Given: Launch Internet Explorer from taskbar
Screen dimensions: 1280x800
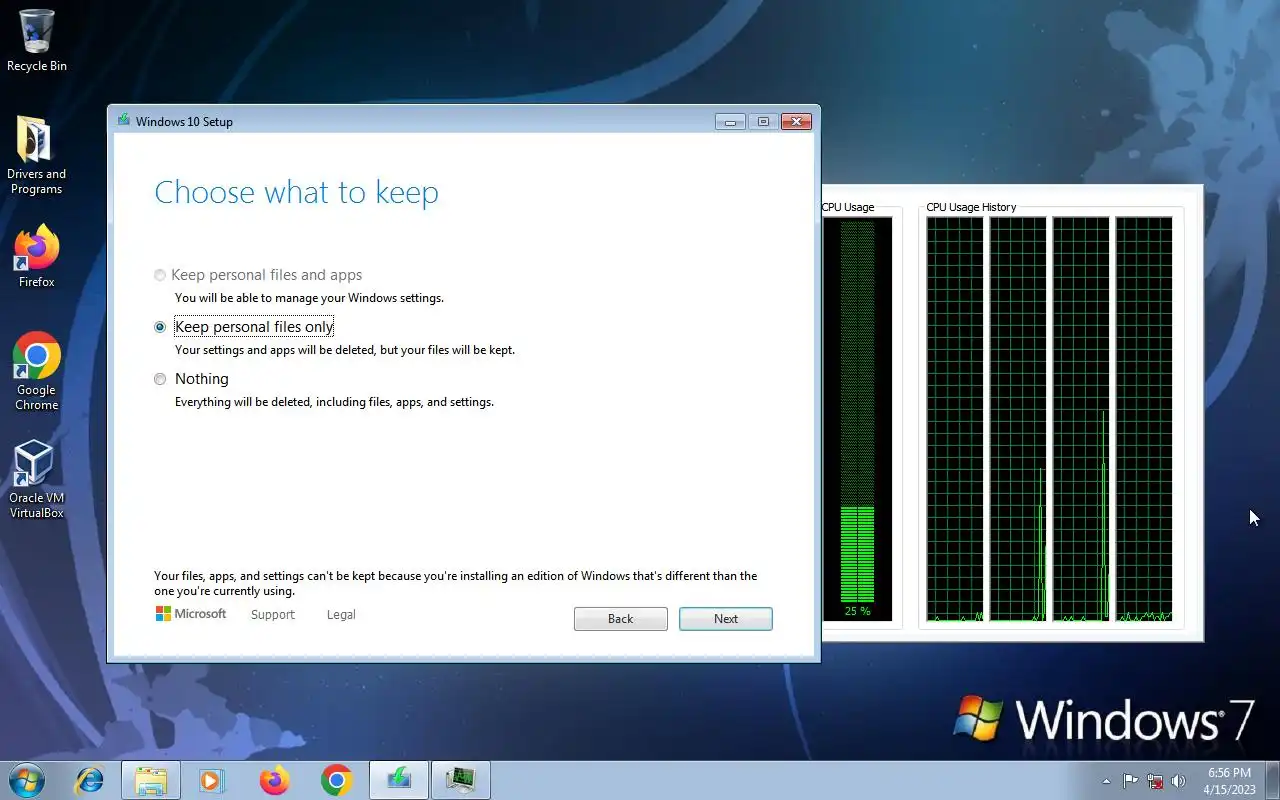Looking at the screenshot, I should (x=90, y=780).
